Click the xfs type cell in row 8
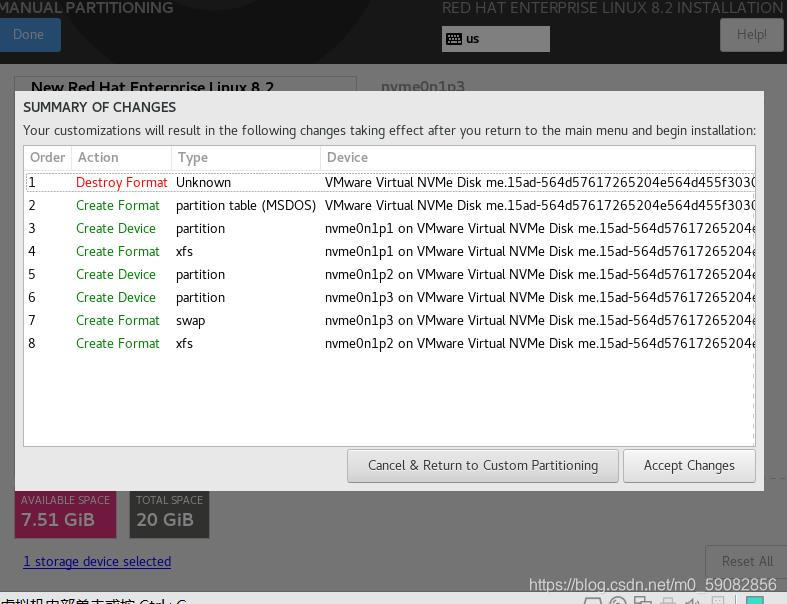The height and width of the screenshot is (604, 787). click(184, 344)
